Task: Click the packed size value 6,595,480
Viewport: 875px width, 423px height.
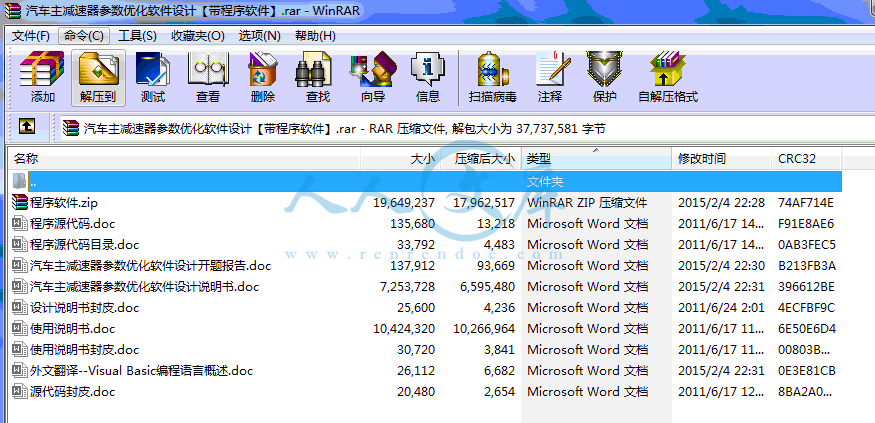Action: click(488, 287)
